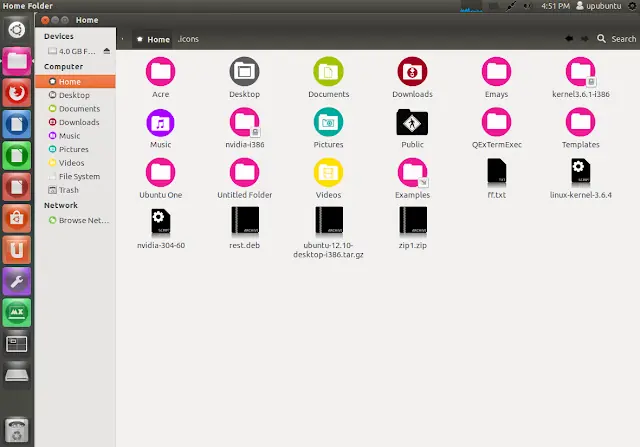
Task: Open LibreOffice Writer from the launcher
Action: tap(16, 124)
